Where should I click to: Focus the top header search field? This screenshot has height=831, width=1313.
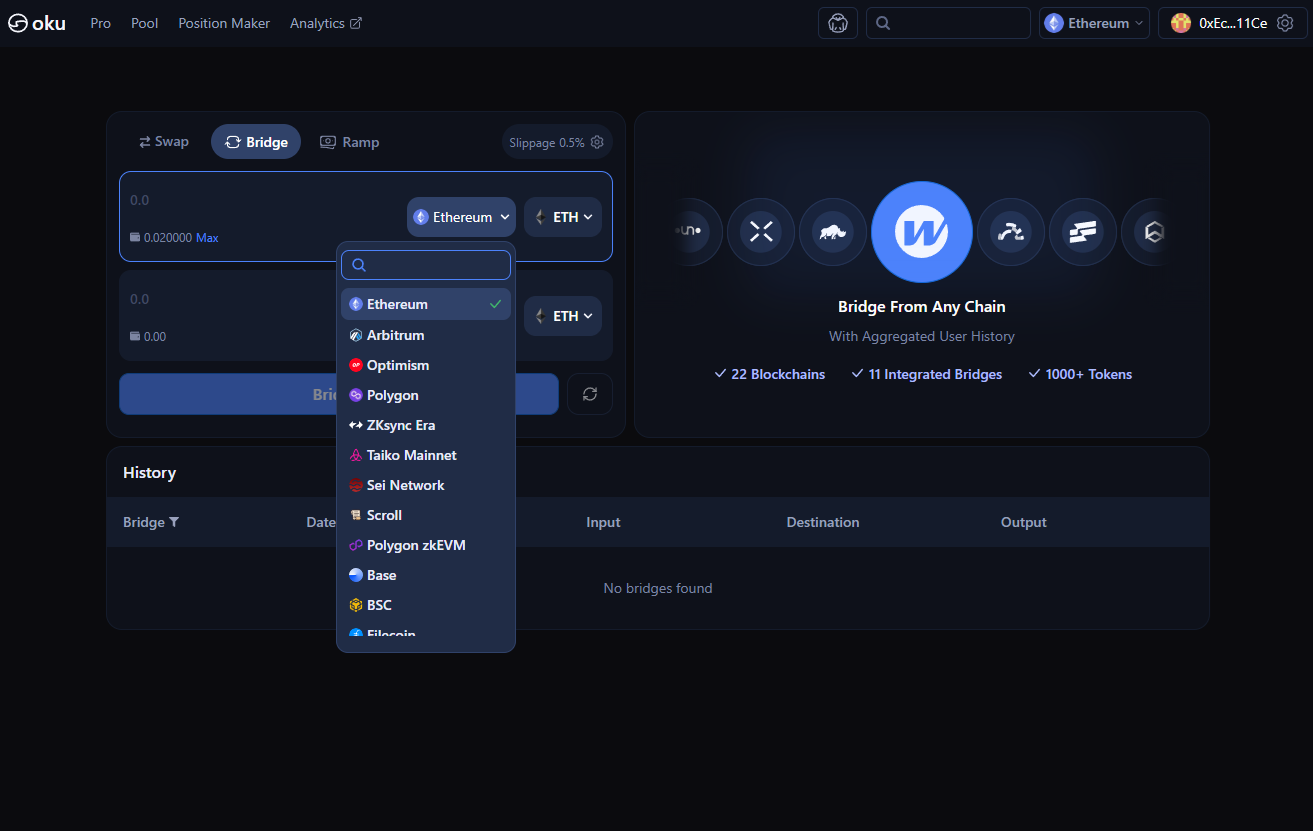(948, 23)
